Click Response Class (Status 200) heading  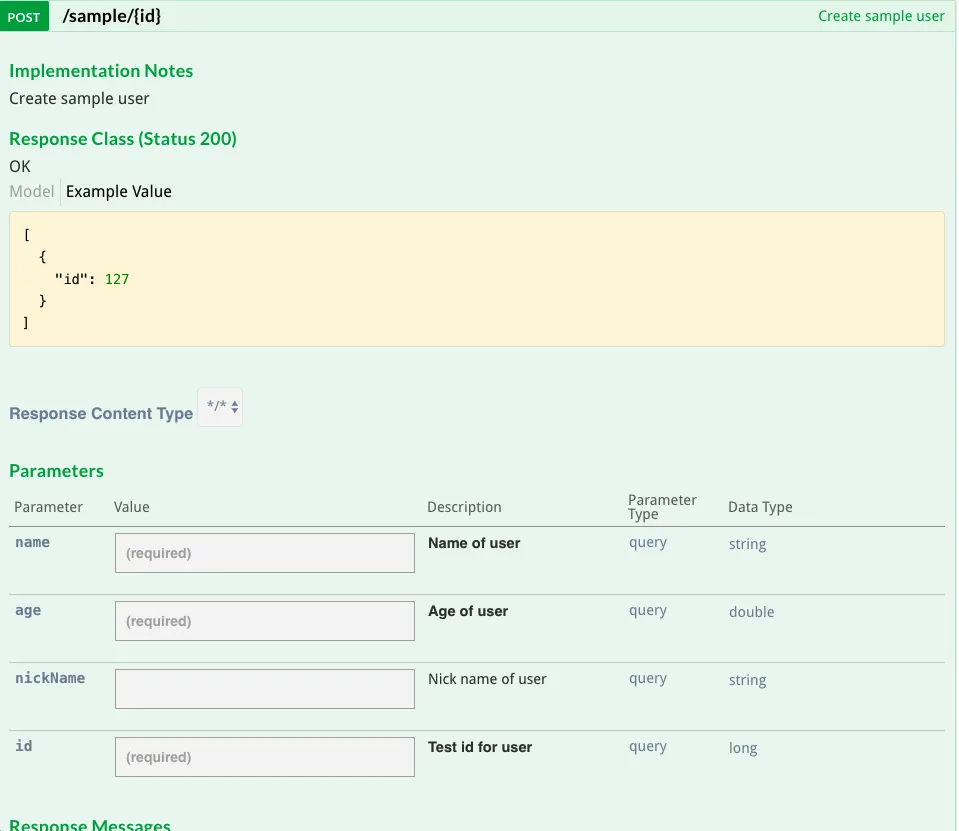coord(123,139)
